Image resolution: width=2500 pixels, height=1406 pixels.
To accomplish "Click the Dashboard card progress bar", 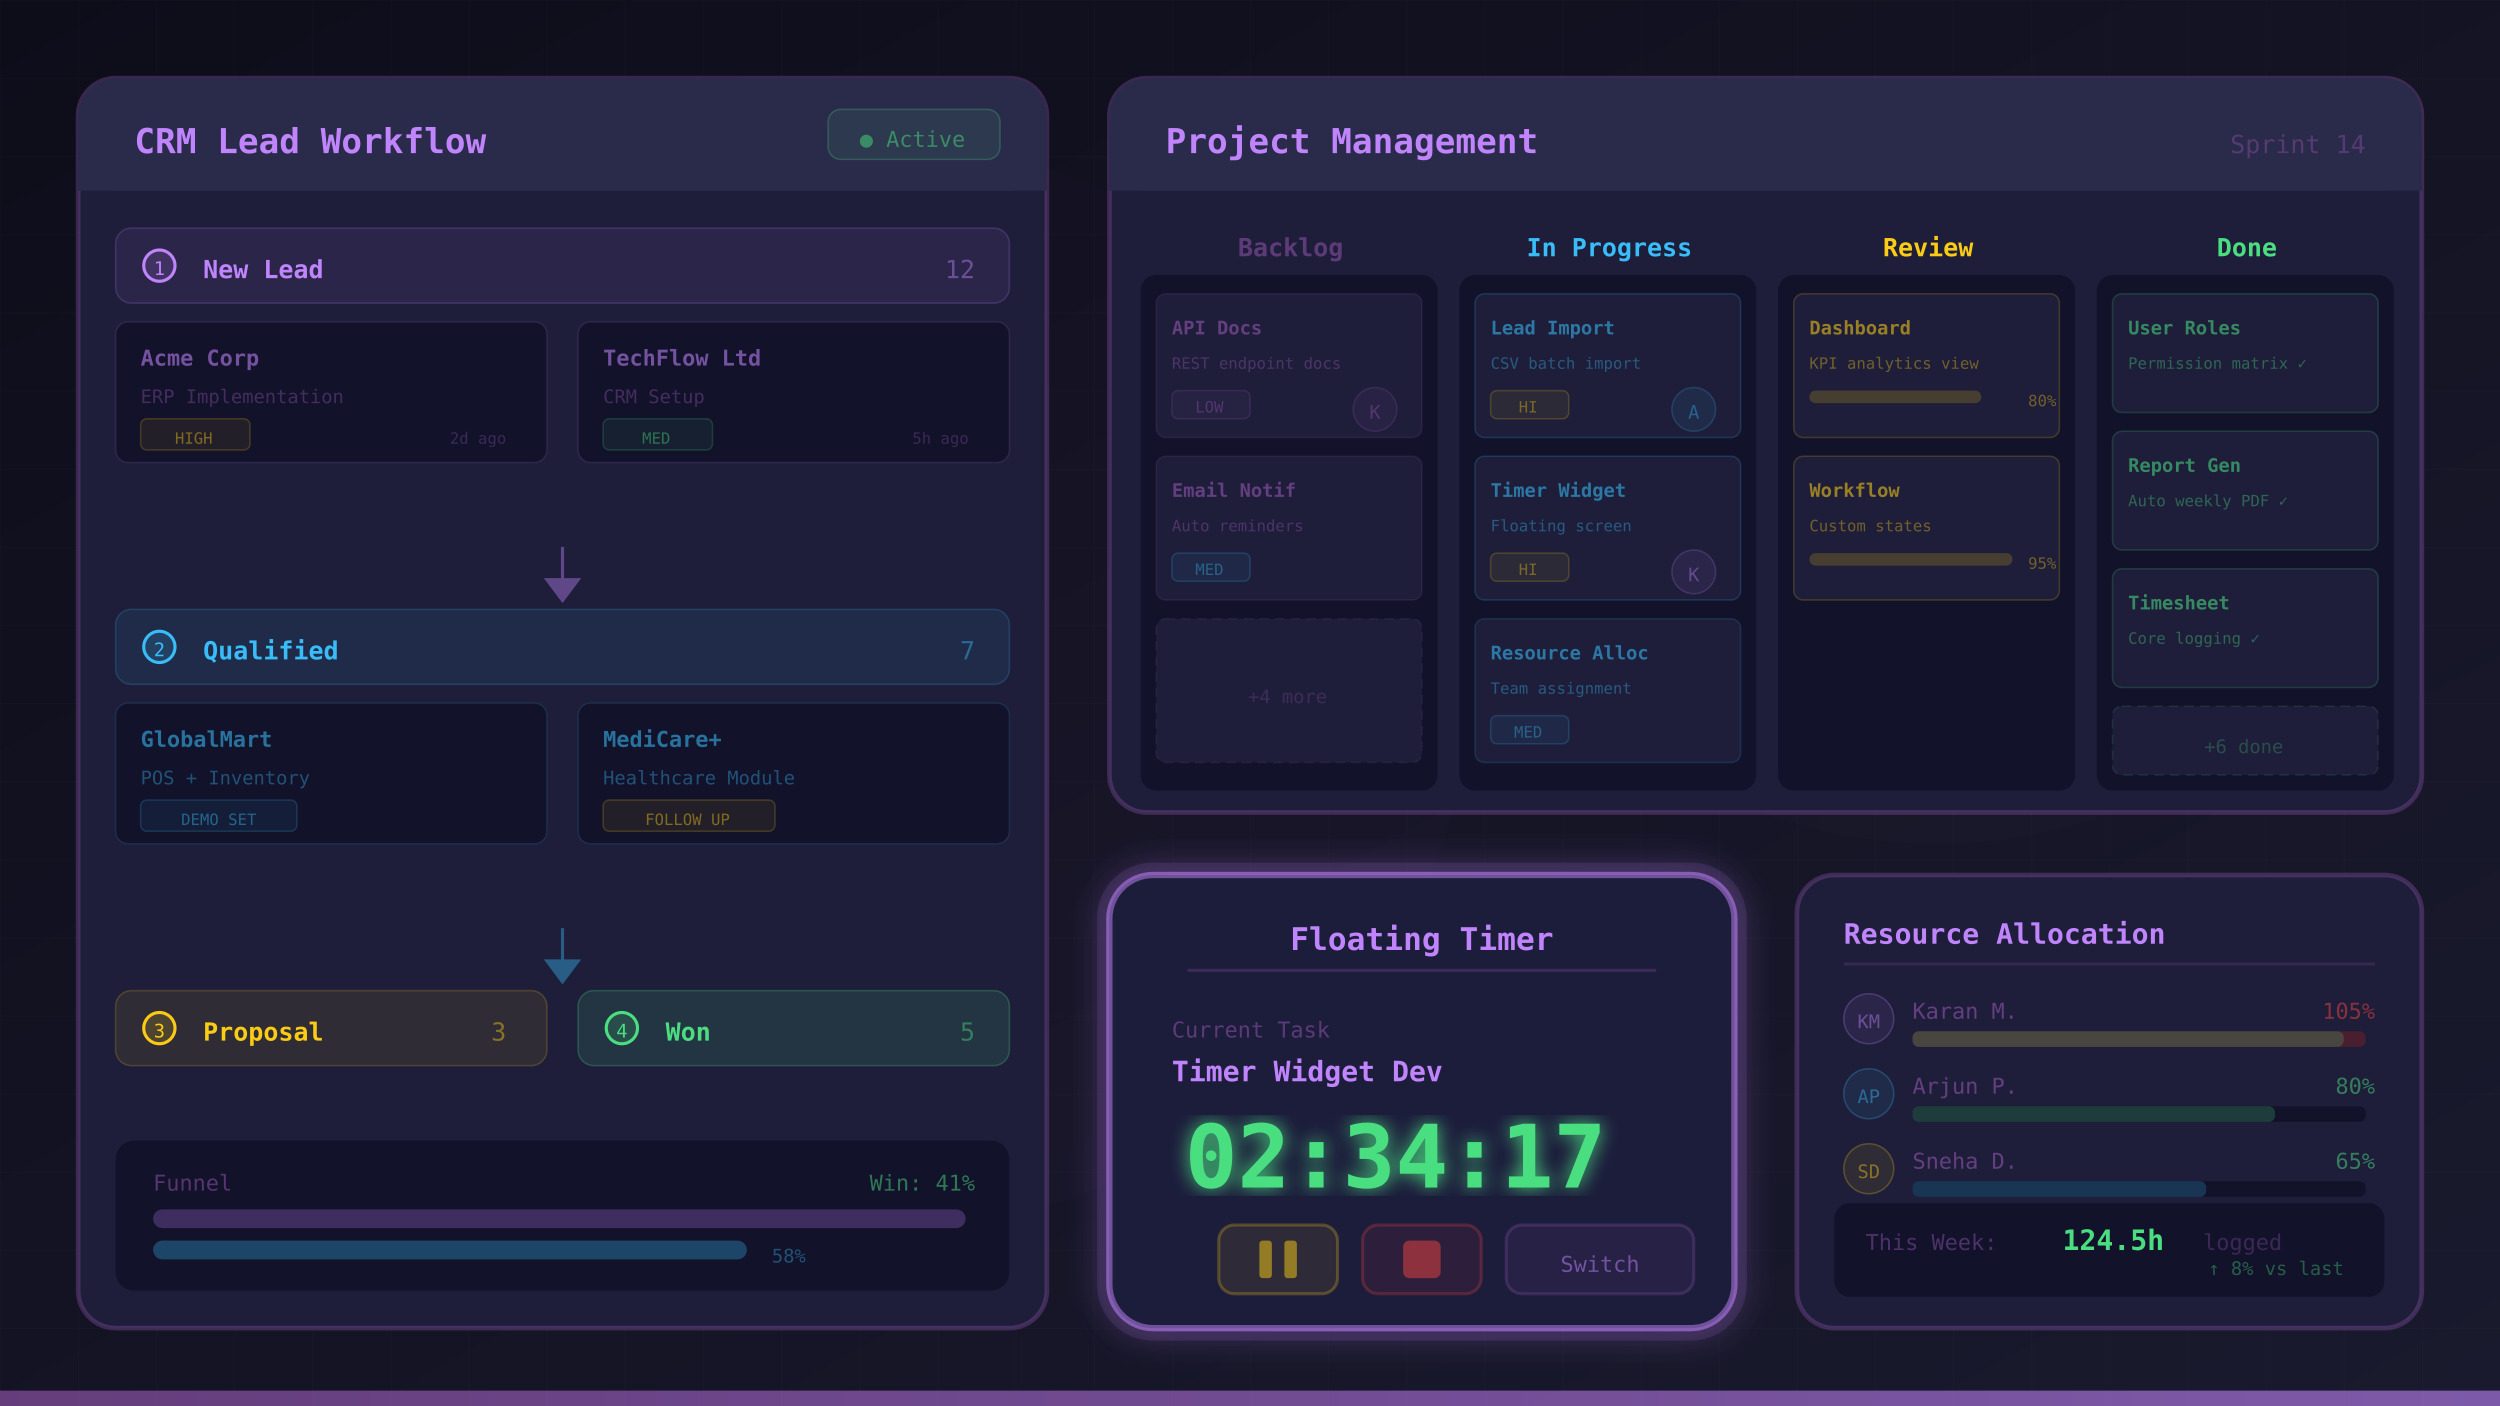I will tap(1895, 397).
